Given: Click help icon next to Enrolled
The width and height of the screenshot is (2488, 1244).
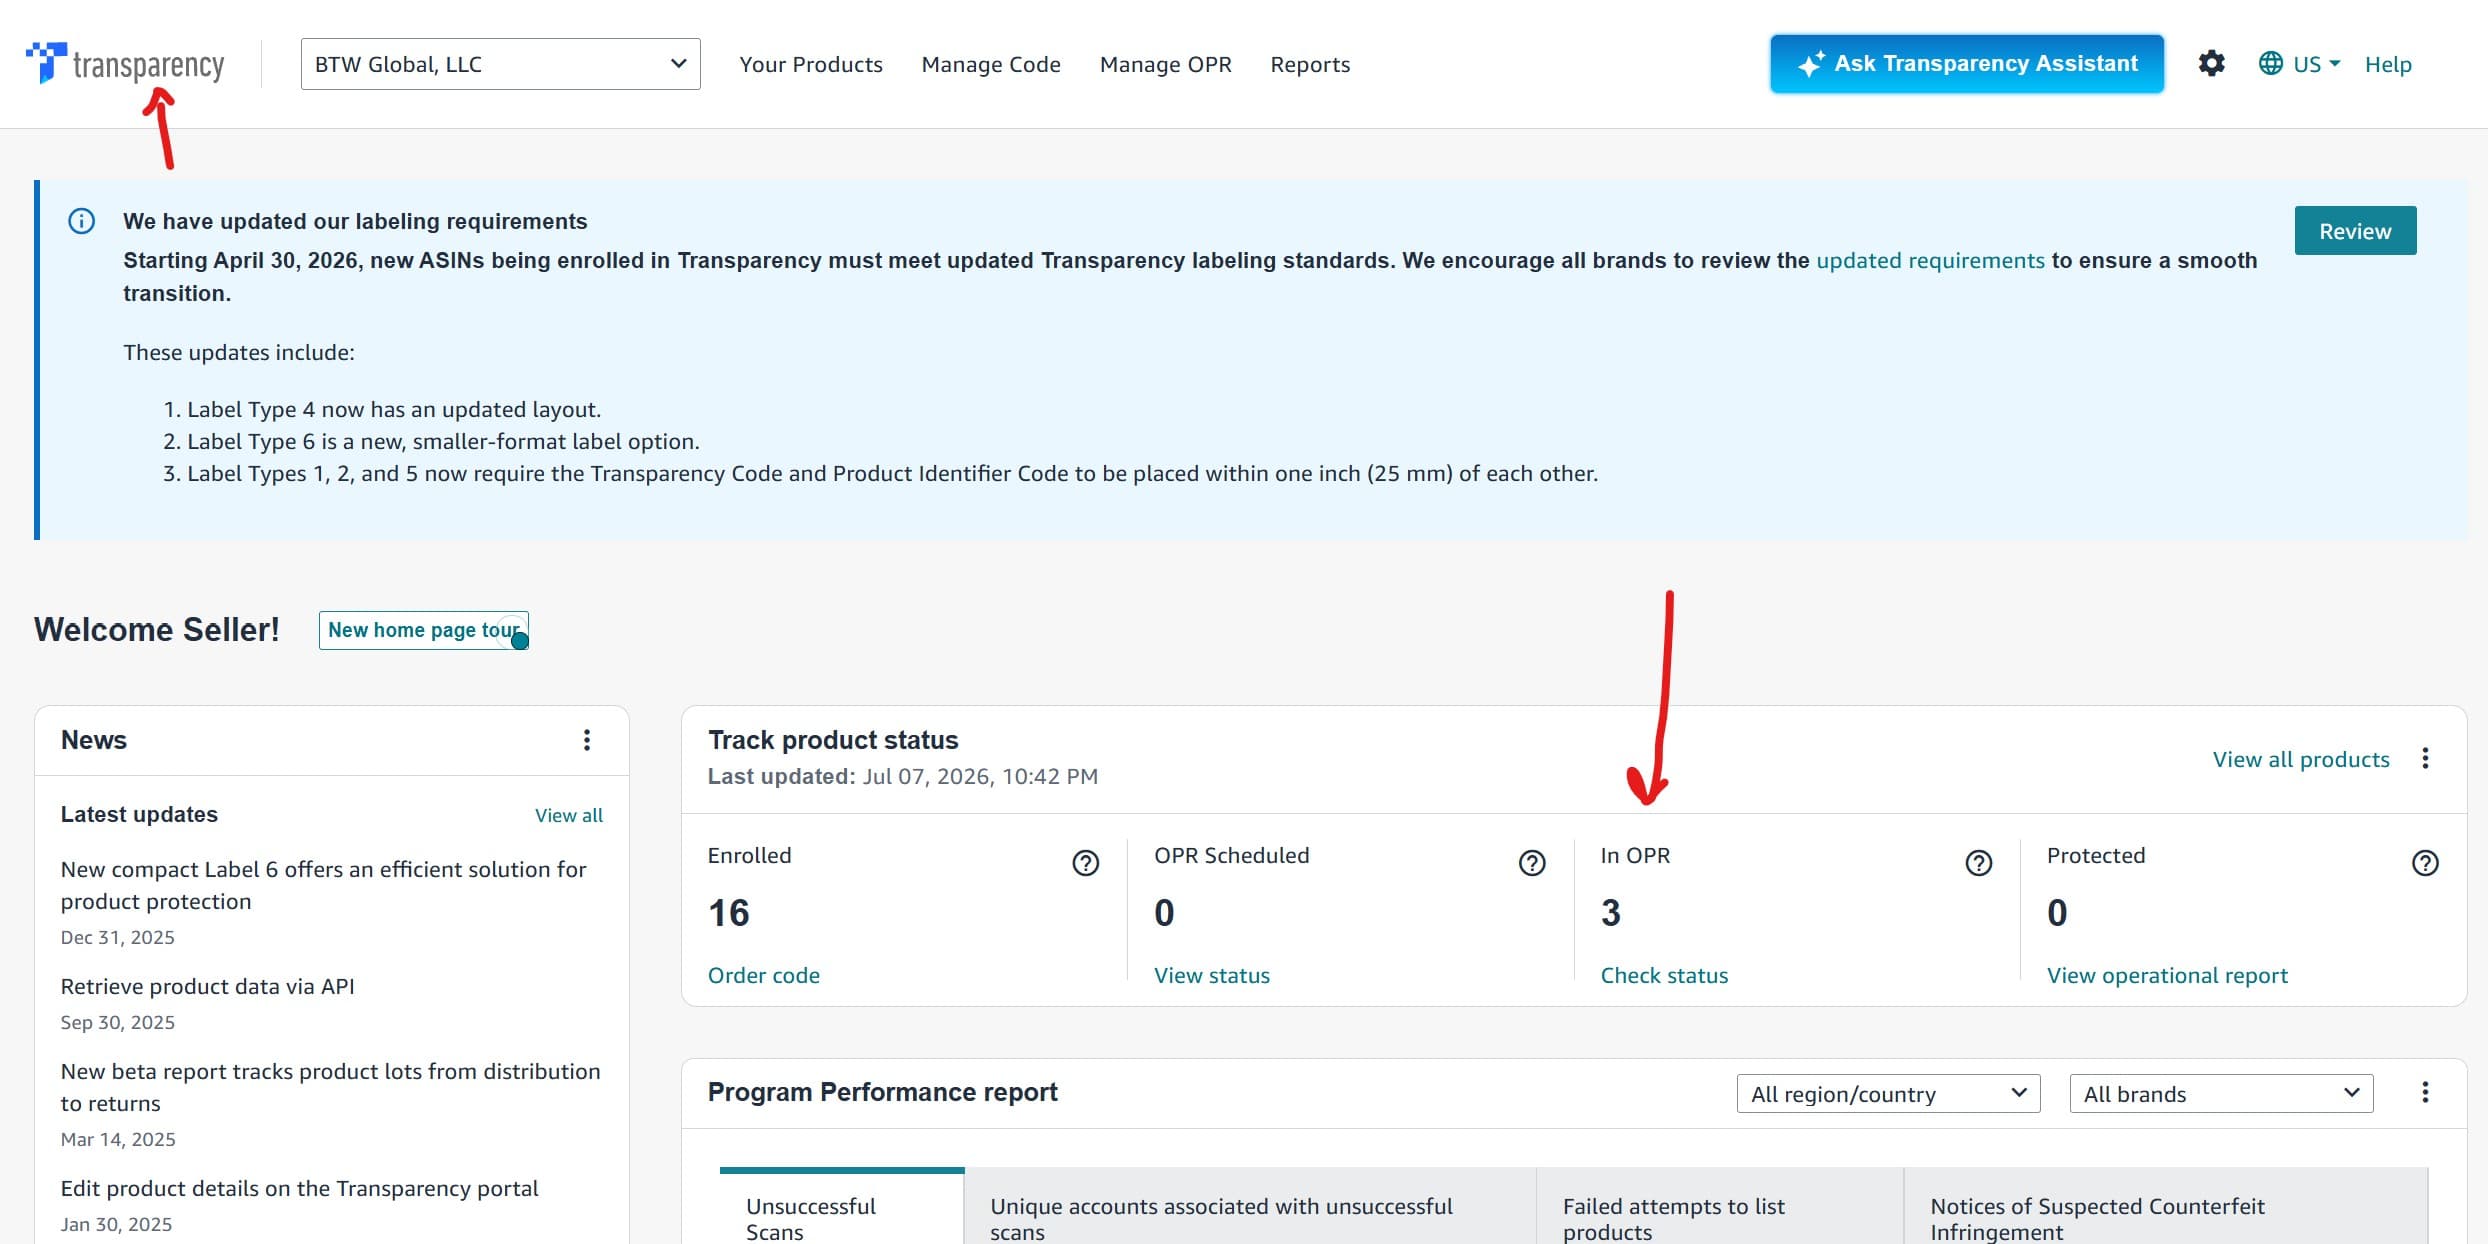Looking at the screenshot, I should tap(1085, 863).
